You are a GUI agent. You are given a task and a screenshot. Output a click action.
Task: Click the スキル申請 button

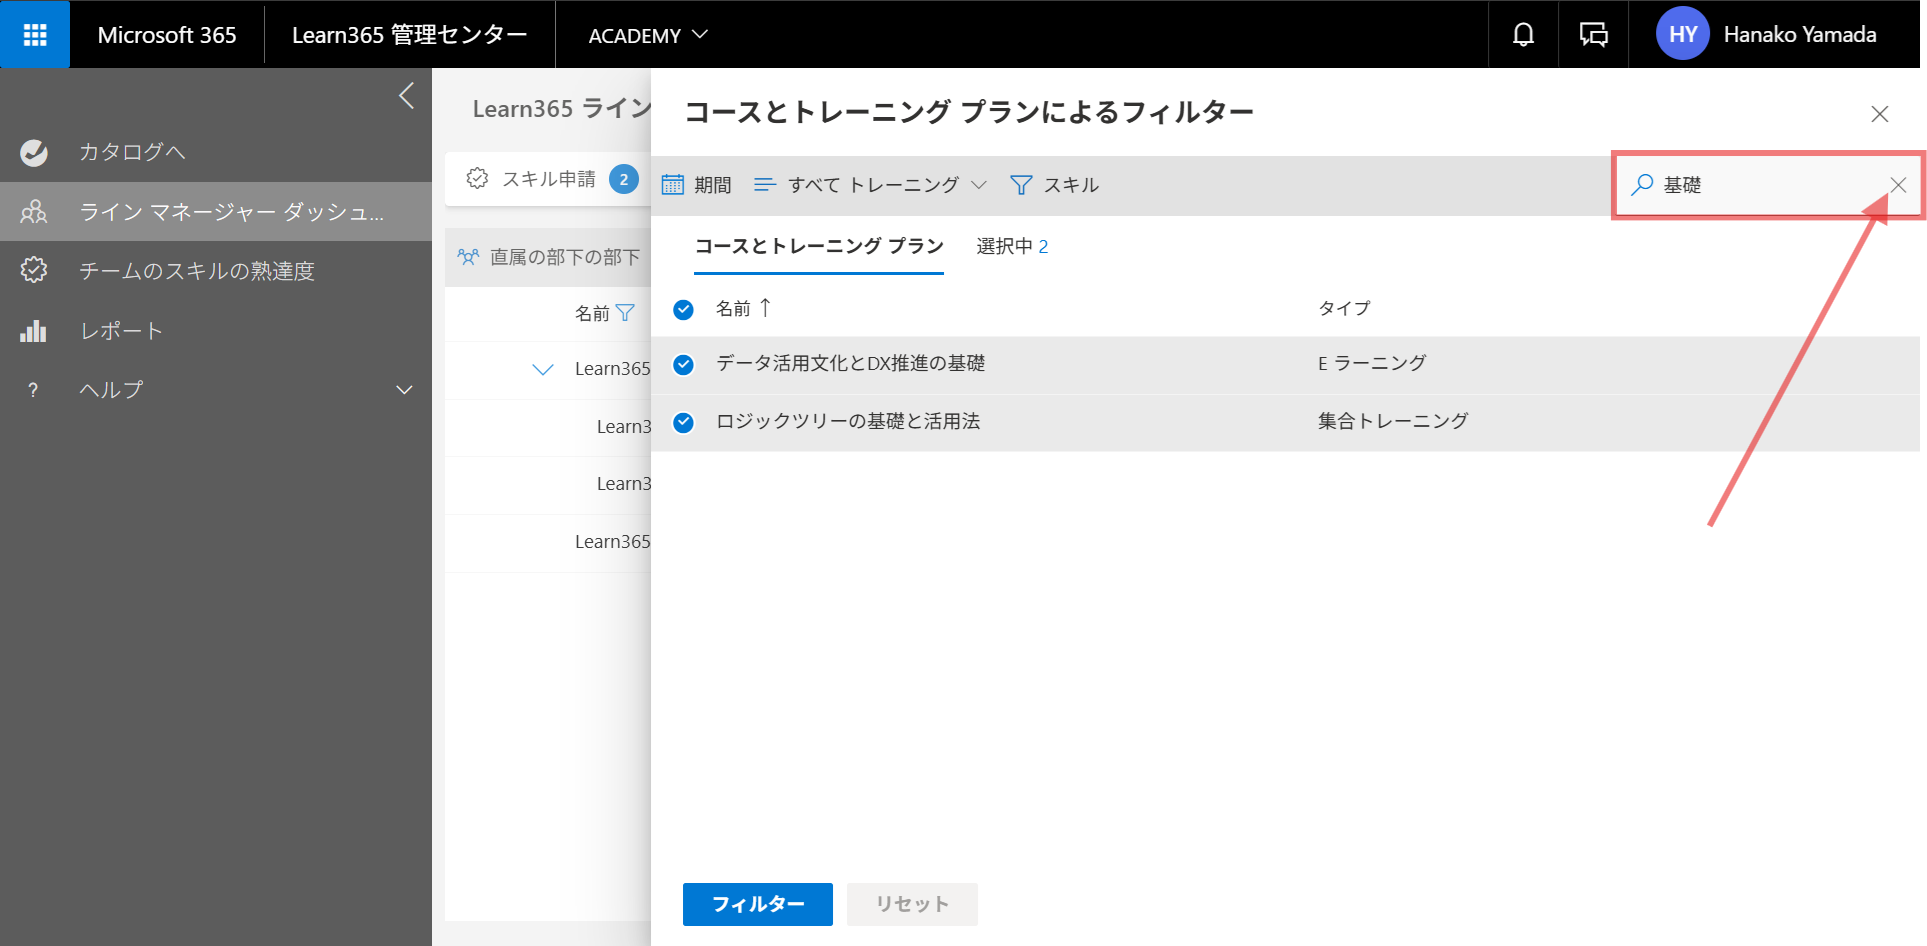547,179
